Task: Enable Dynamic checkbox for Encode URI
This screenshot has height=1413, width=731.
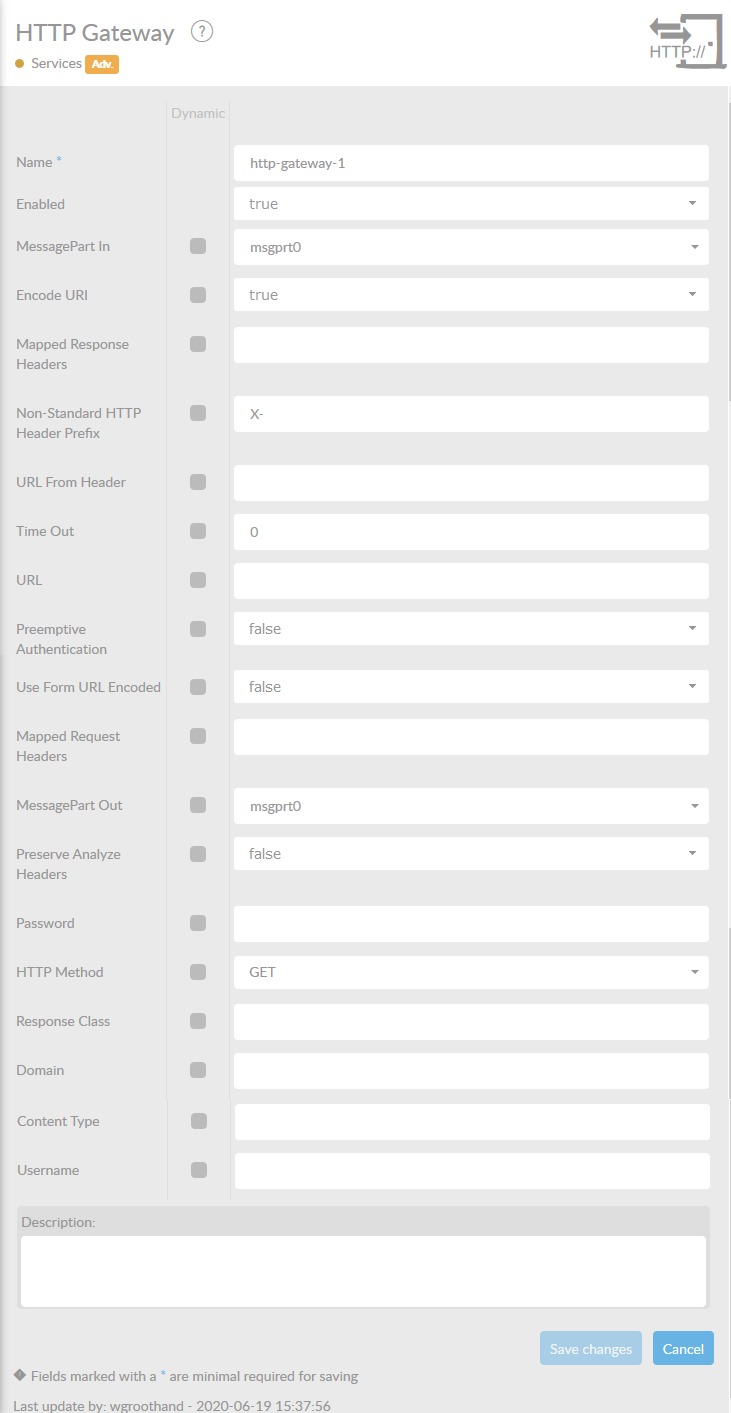Action: pos(198,295)
